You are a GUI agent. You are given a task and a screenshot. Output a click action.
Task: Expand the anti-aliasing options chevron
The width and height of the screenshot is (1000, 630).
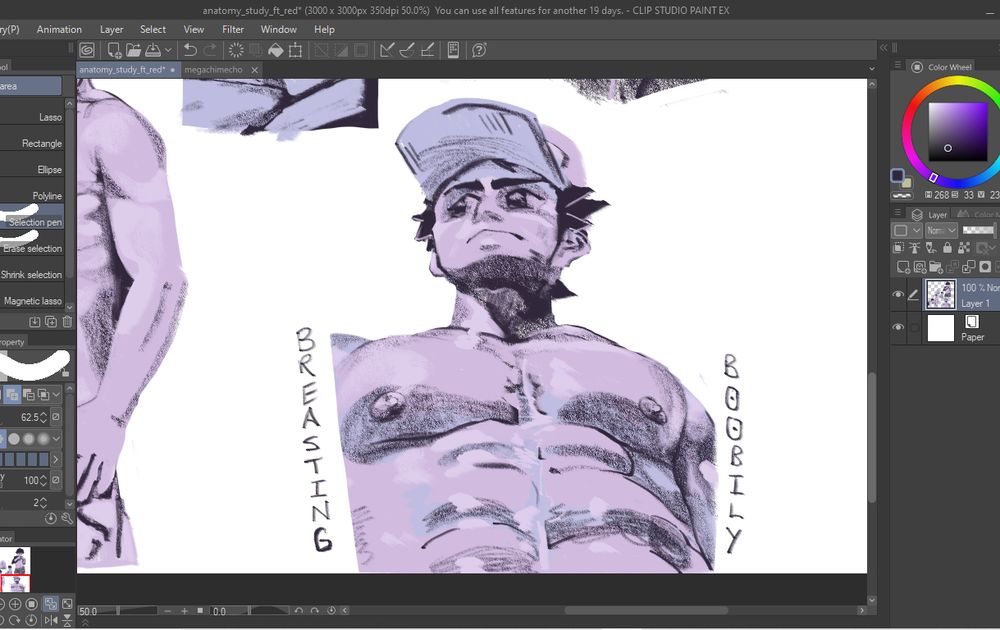[56, 439]
